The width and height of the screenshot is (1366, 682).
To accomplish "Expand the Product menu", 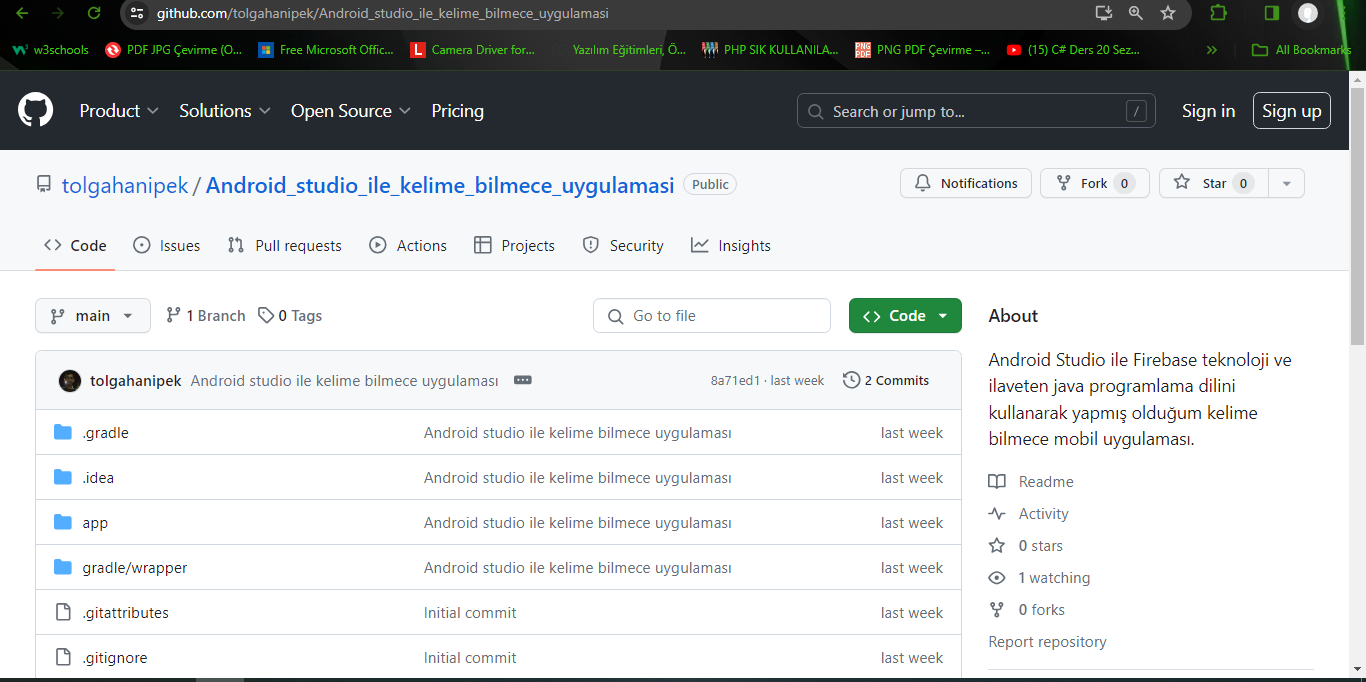I will (x=119, y=111).
